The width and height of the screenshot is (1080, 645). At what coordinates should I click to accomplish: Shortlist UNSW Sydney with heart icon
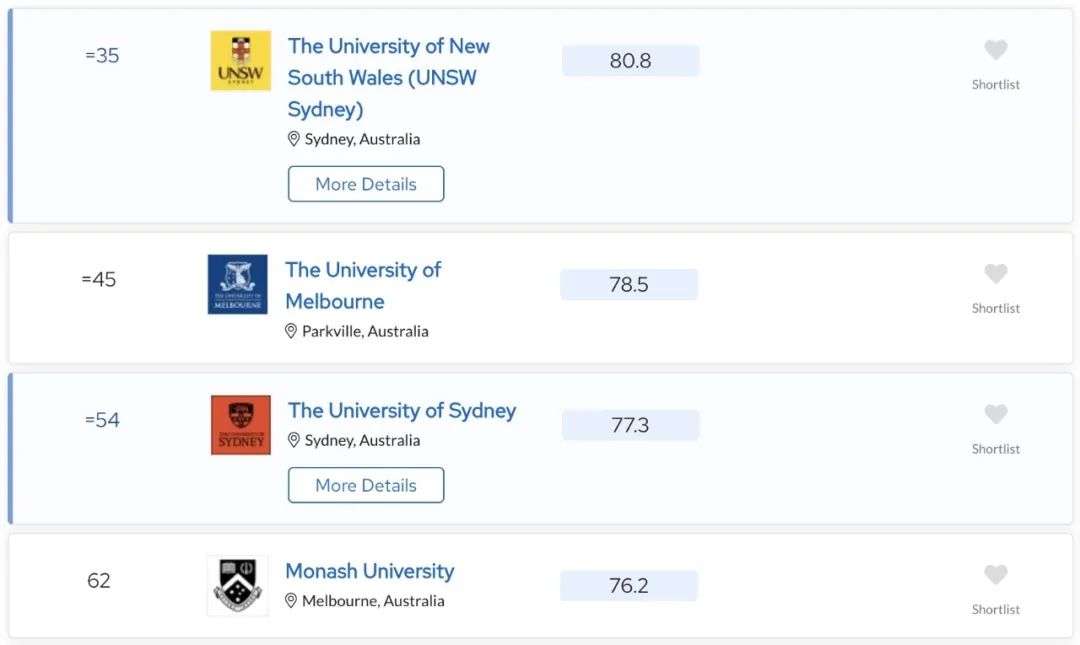pyautogui.click(x=995, y=50)
